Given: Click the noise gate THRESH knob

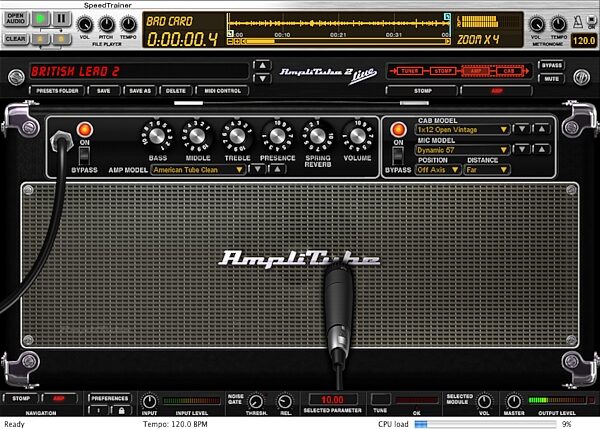Looking at the screenshot, I should click(256, 401).
